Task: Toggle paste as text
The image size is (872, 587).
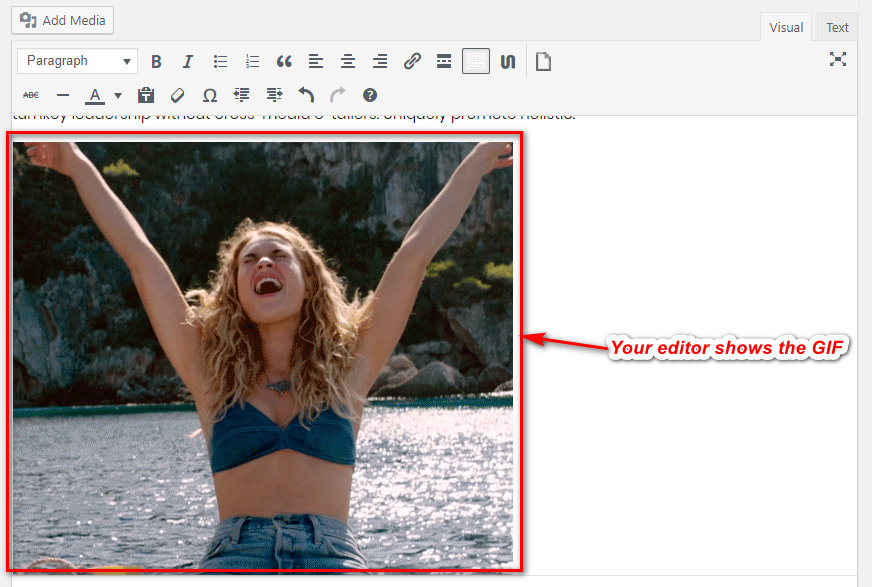Action: (x=146, y=95)
